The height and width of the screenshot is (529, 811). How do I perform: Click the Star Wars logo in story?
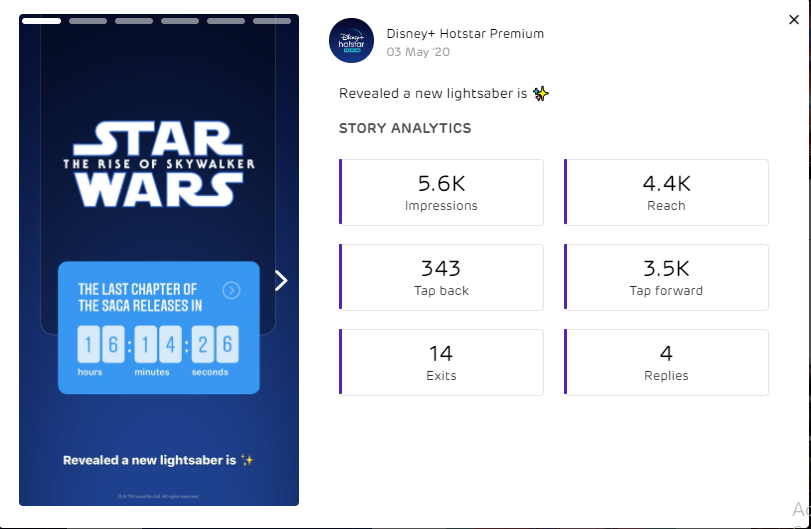pos(159,164)
